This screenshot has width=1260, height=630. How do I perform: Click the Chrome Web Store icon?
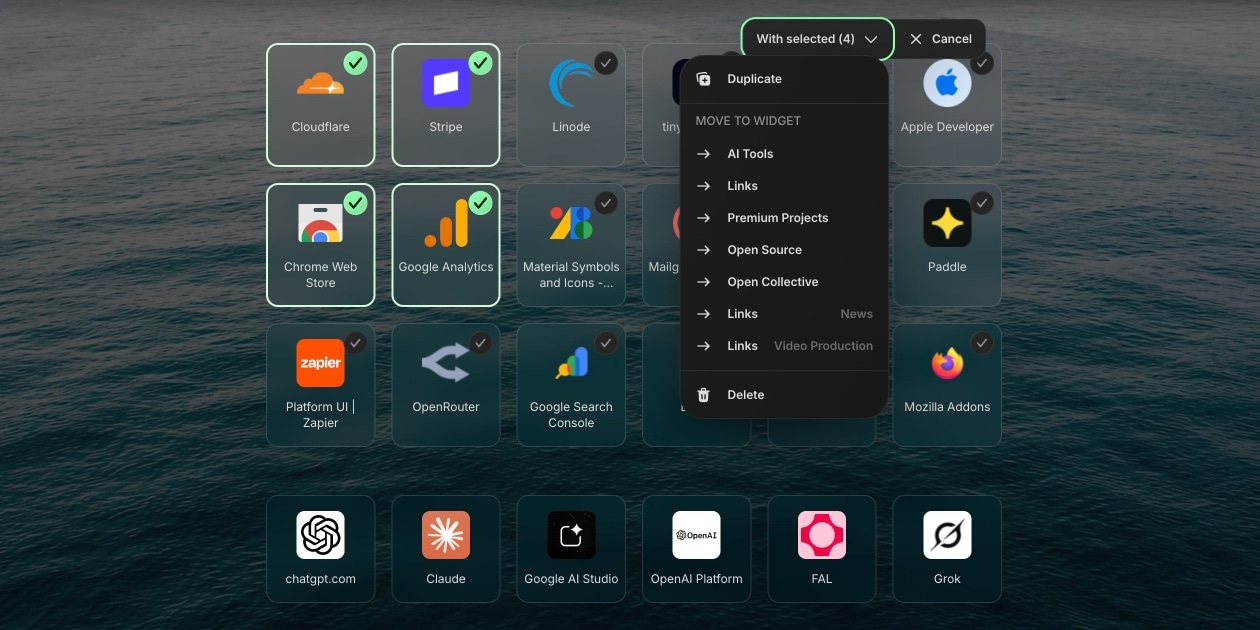[320, 223]
